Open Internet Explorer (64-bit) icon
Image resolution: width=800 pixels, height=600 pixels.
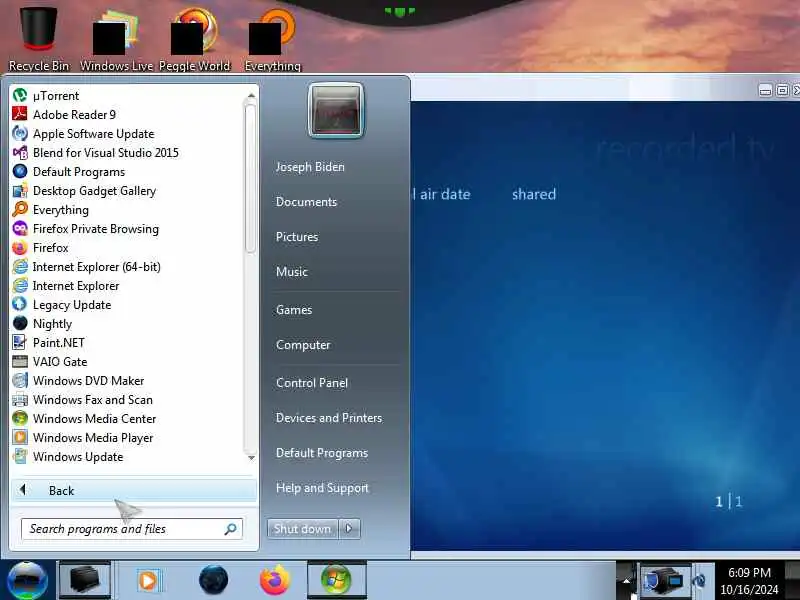(x=20, y=267)
